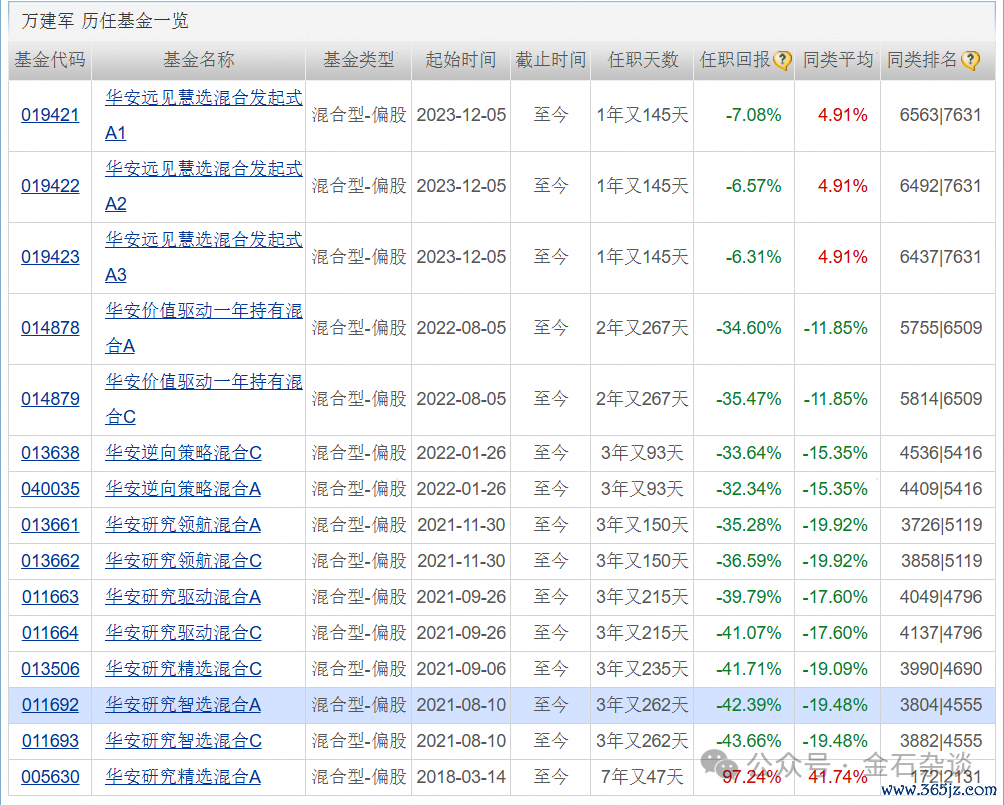Open 华安研究领航混合A fund page

(183, 525)
